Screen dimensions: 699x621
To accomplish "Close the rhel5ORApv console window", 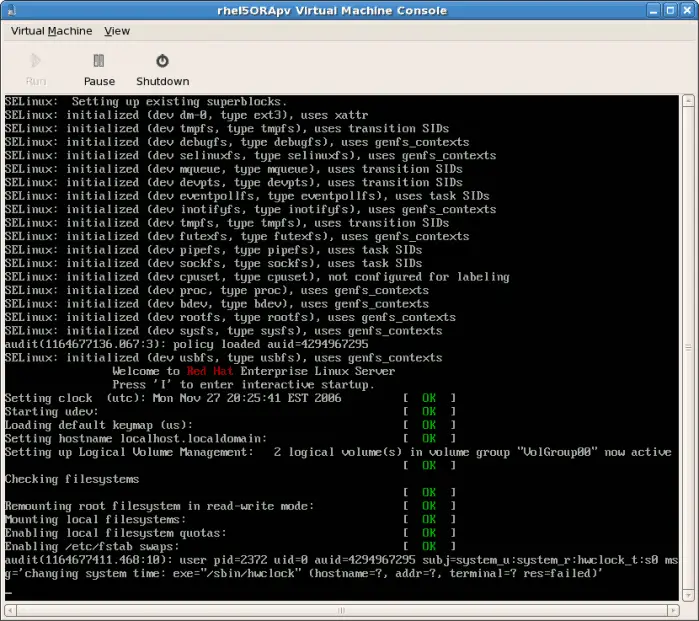I will (x=685, y=10).
